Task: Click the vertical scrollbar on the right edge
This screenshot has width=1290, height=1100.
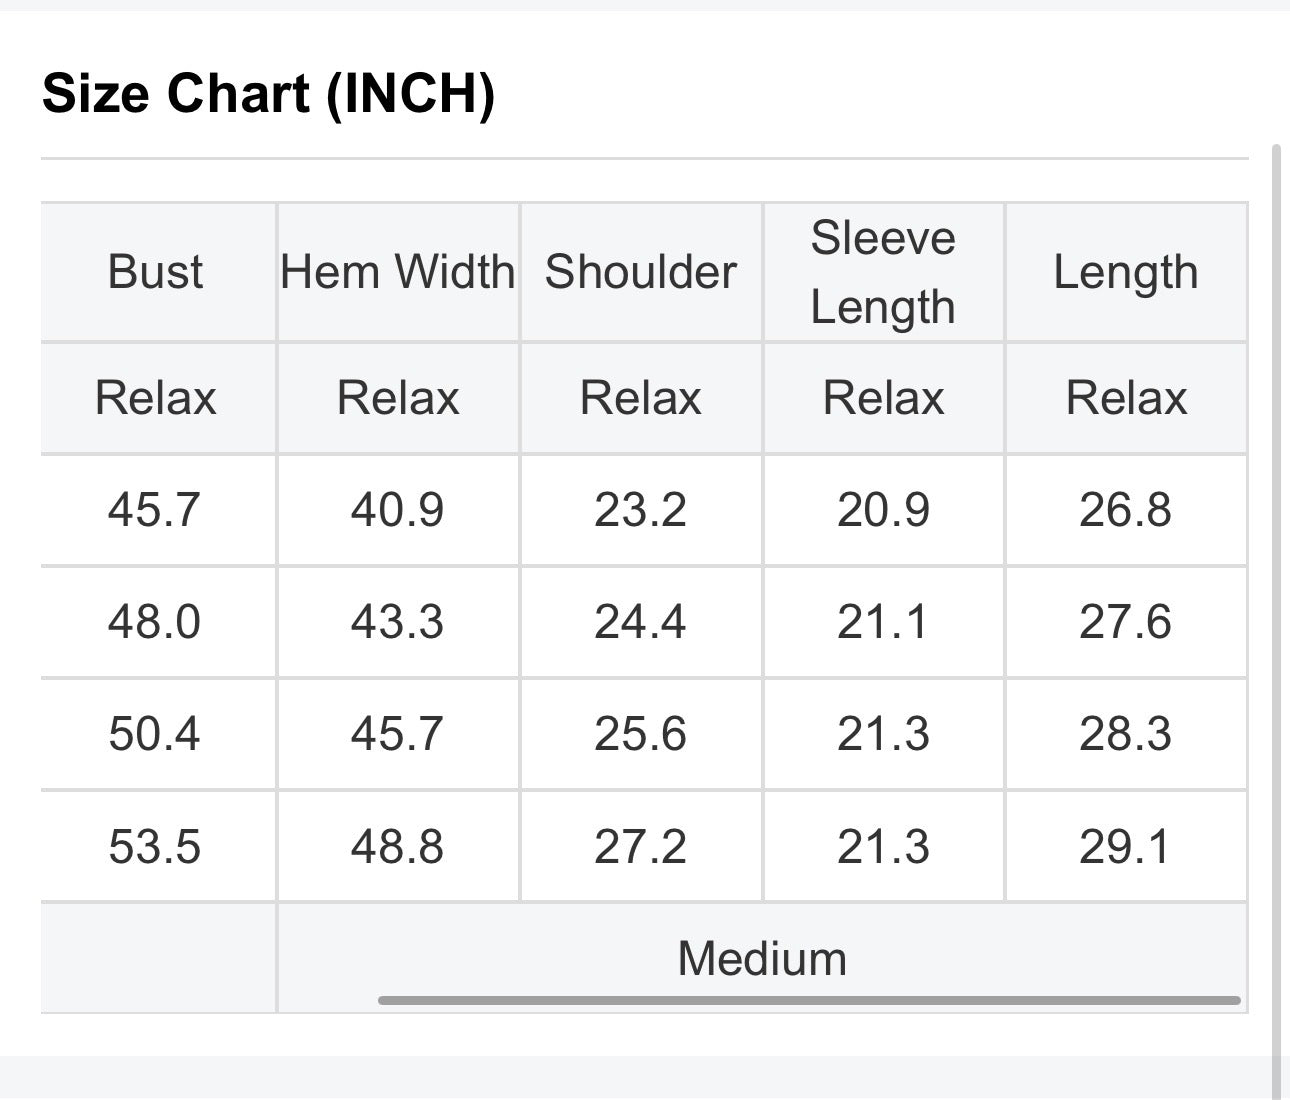Action: tap(1276, 620)
